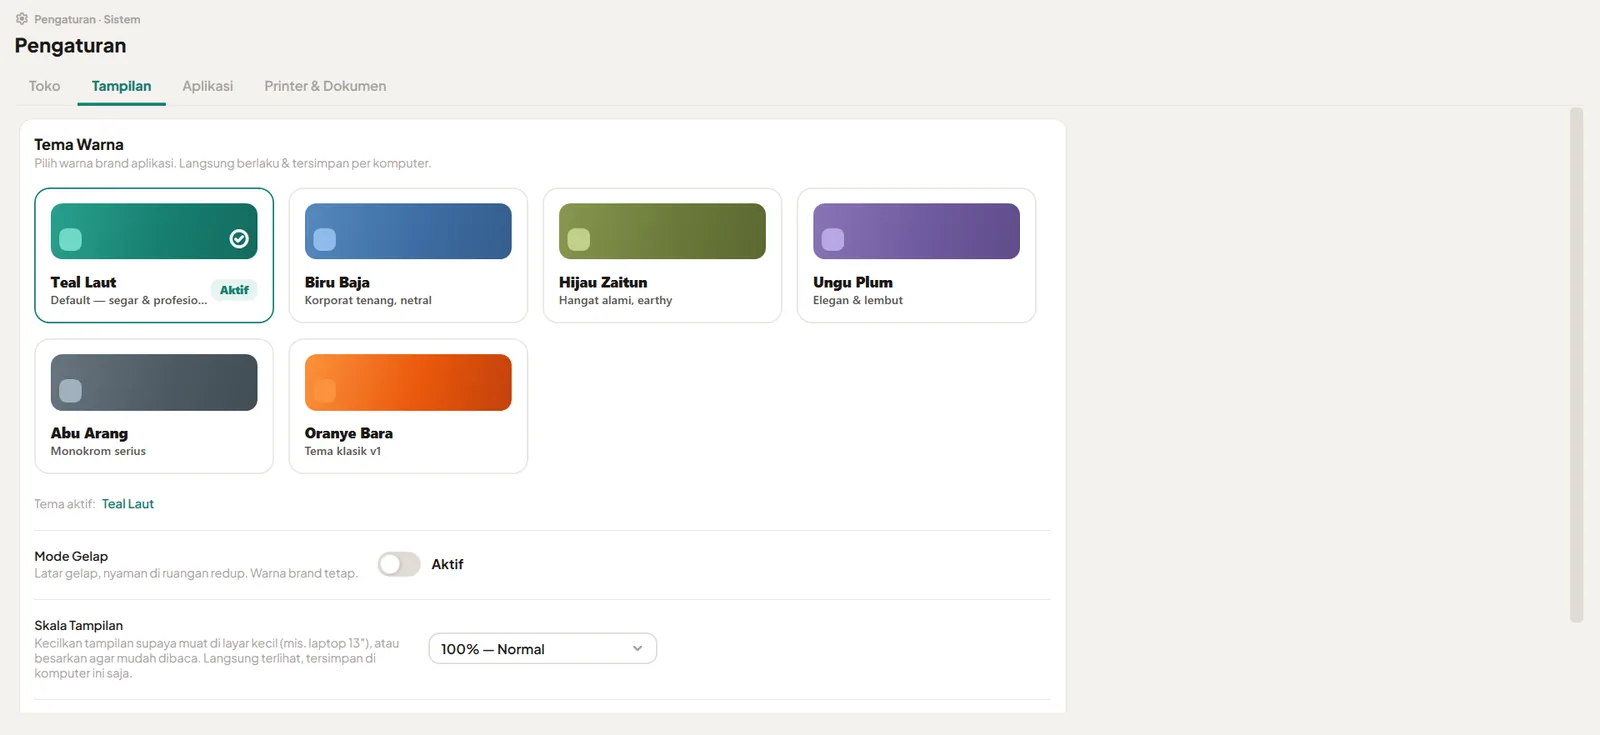Click the vertical scrollbar on the right

pyautogui.click(x=1577, y=365)
